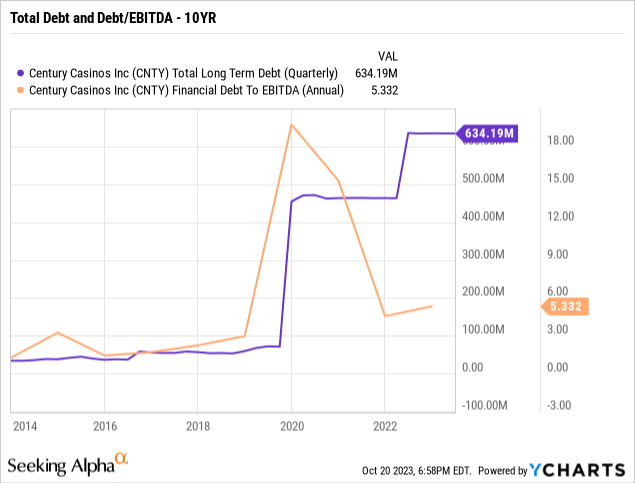Click the VAL column header

coord(388,56)
